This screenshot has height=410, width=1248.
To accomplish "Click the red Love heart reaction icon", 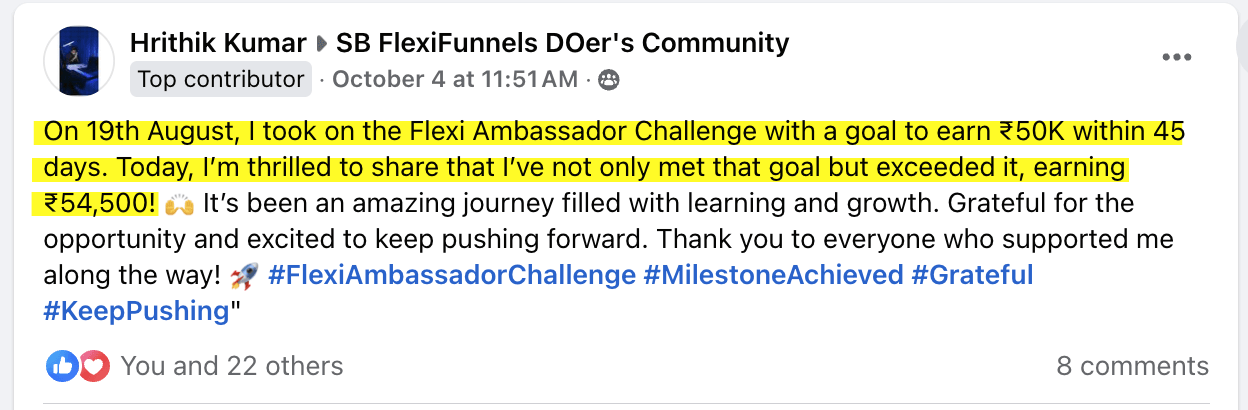I will pyautogui.click(x=93, y=366).
